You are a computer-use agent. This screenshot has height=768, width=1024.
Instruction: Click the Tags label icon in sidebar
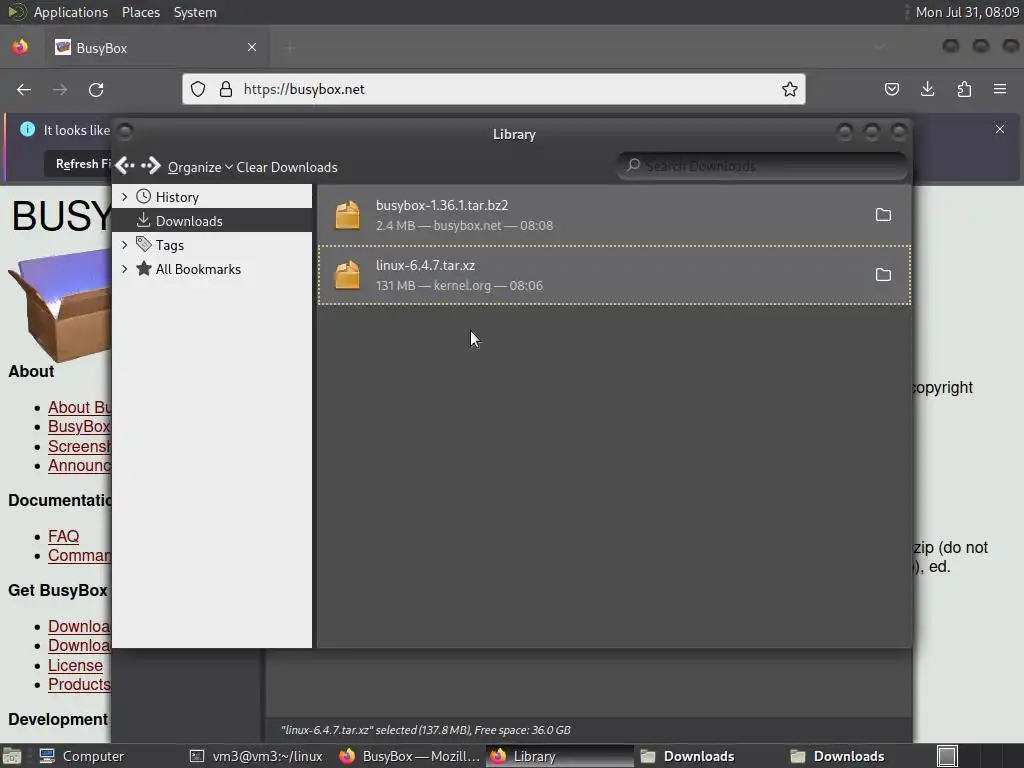pyautogui.click(x=144, y=244)
